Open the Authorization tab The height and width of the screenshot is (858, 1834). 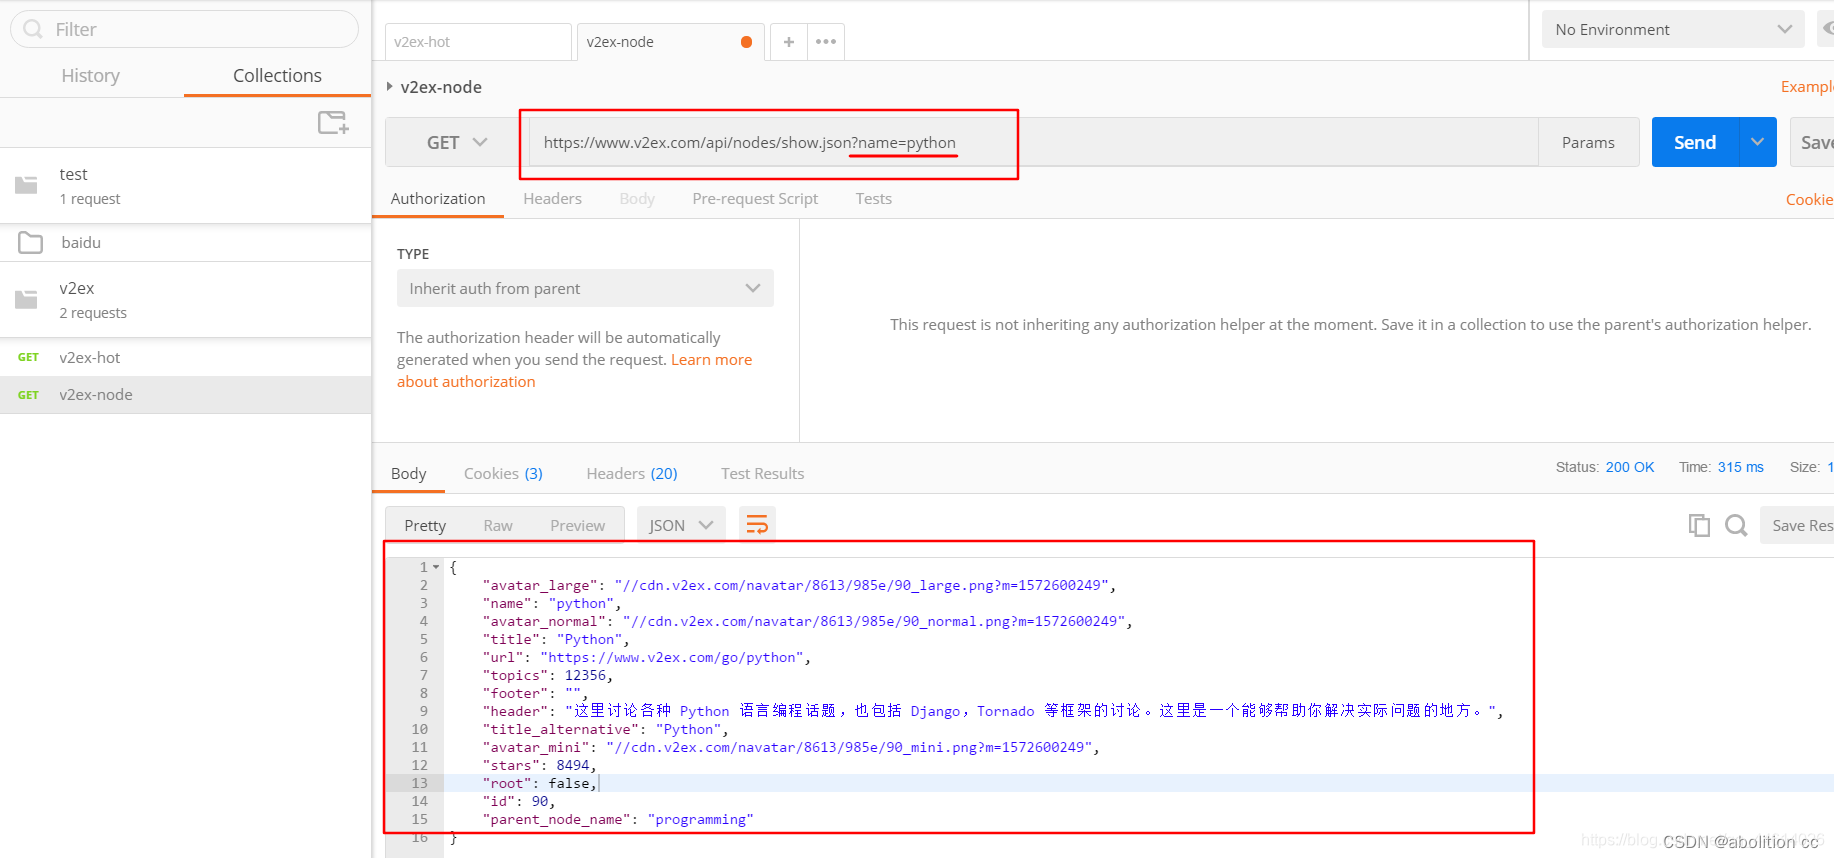coord(438,198)
